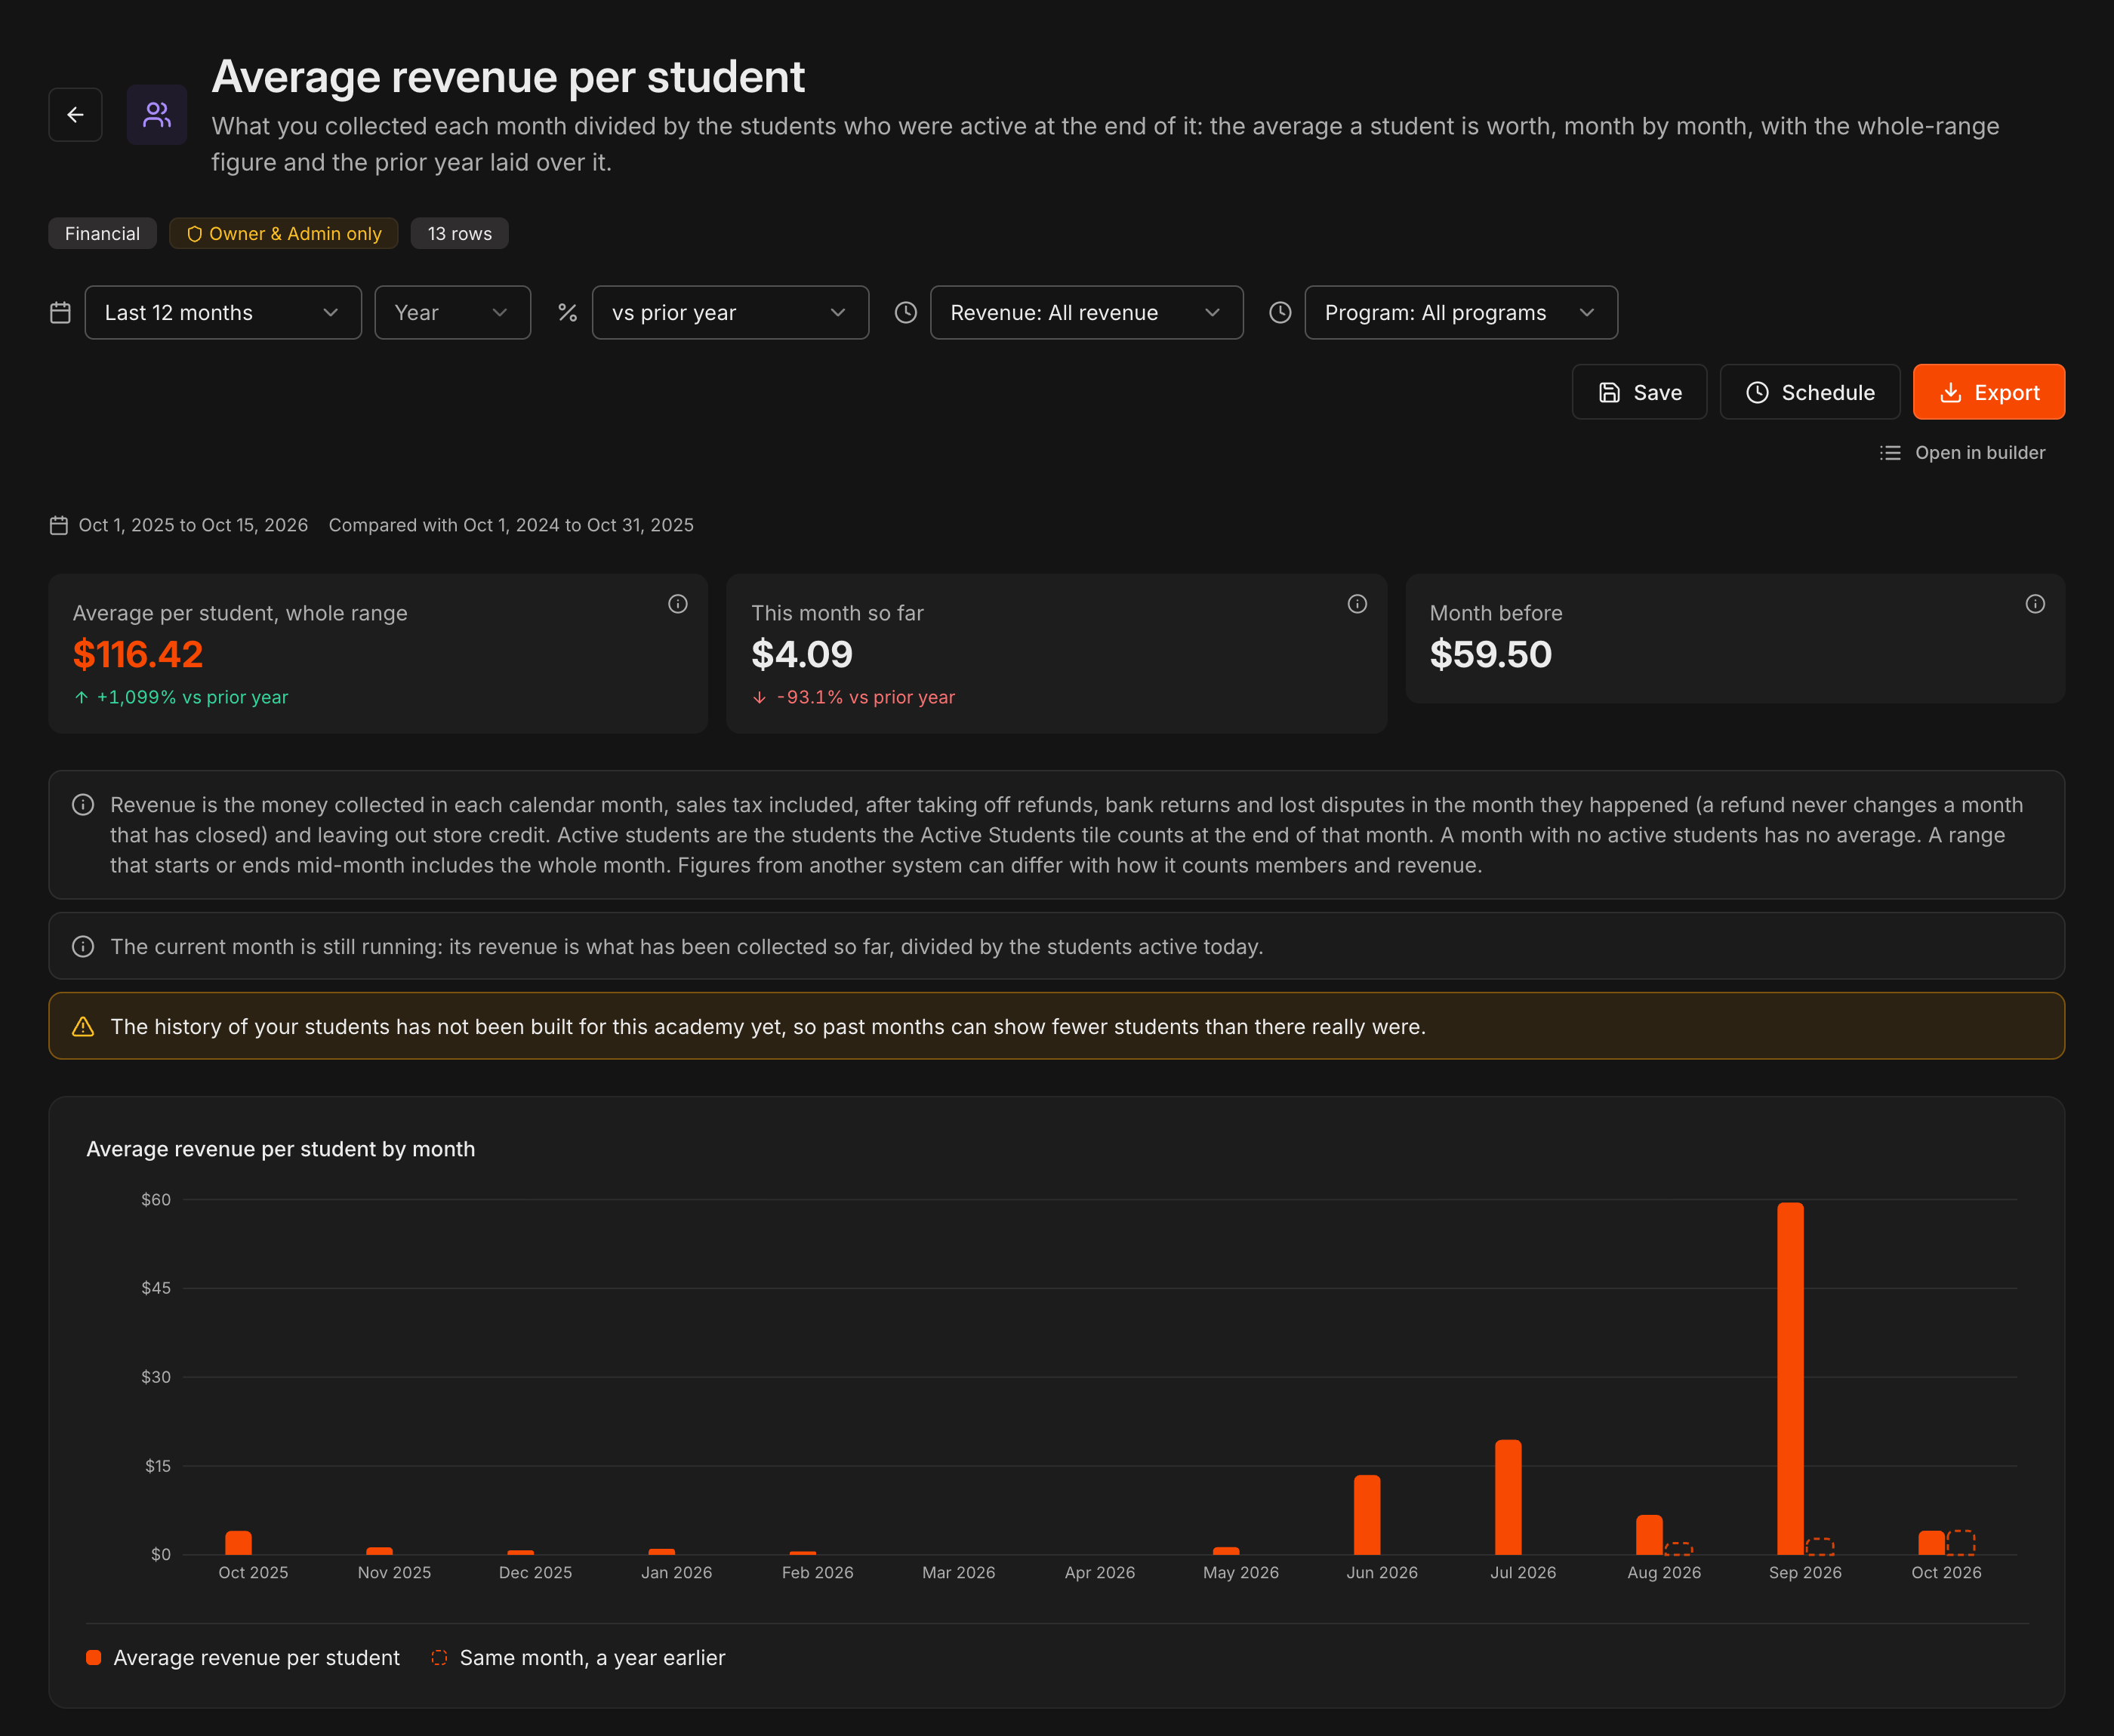Click the calendar icon next to date range text
The height and width of the screenshot is (1736, 2114).
click(x=59, y=525)
